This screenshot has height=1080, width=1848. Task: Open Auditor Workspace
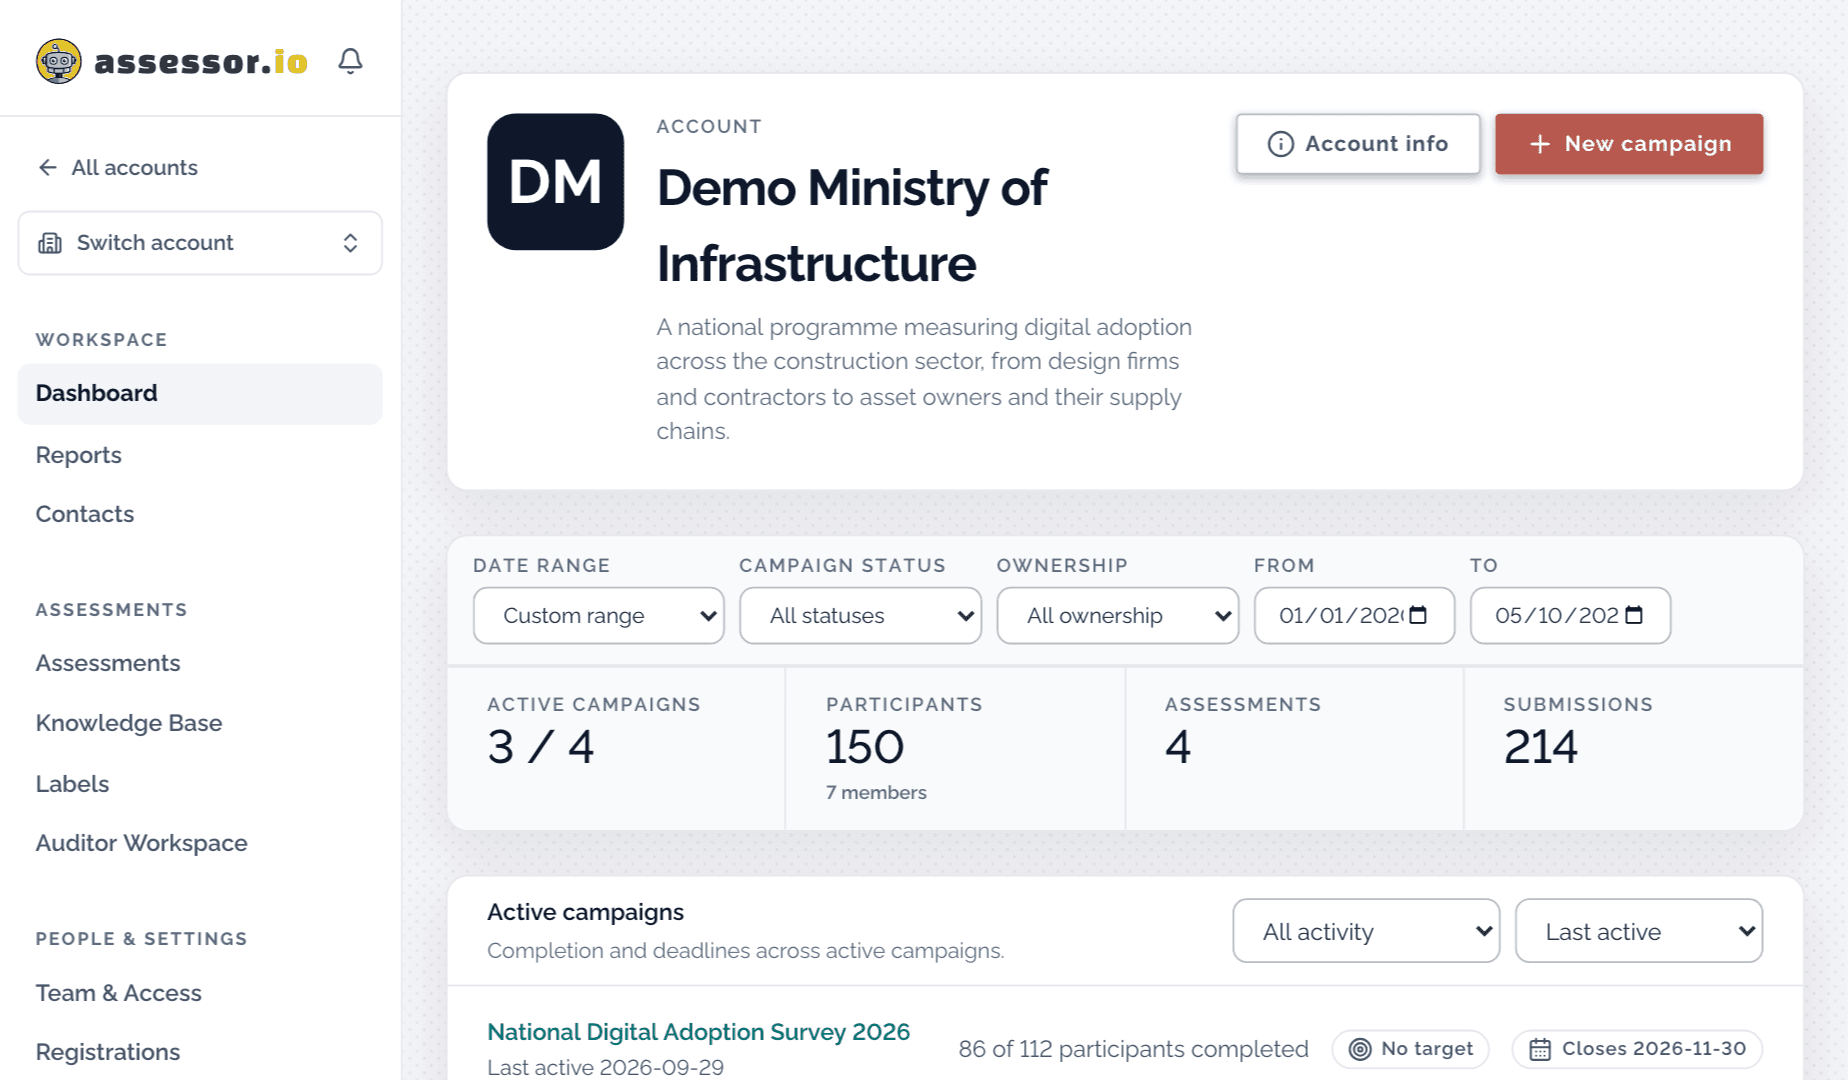[x=142, y=843]
